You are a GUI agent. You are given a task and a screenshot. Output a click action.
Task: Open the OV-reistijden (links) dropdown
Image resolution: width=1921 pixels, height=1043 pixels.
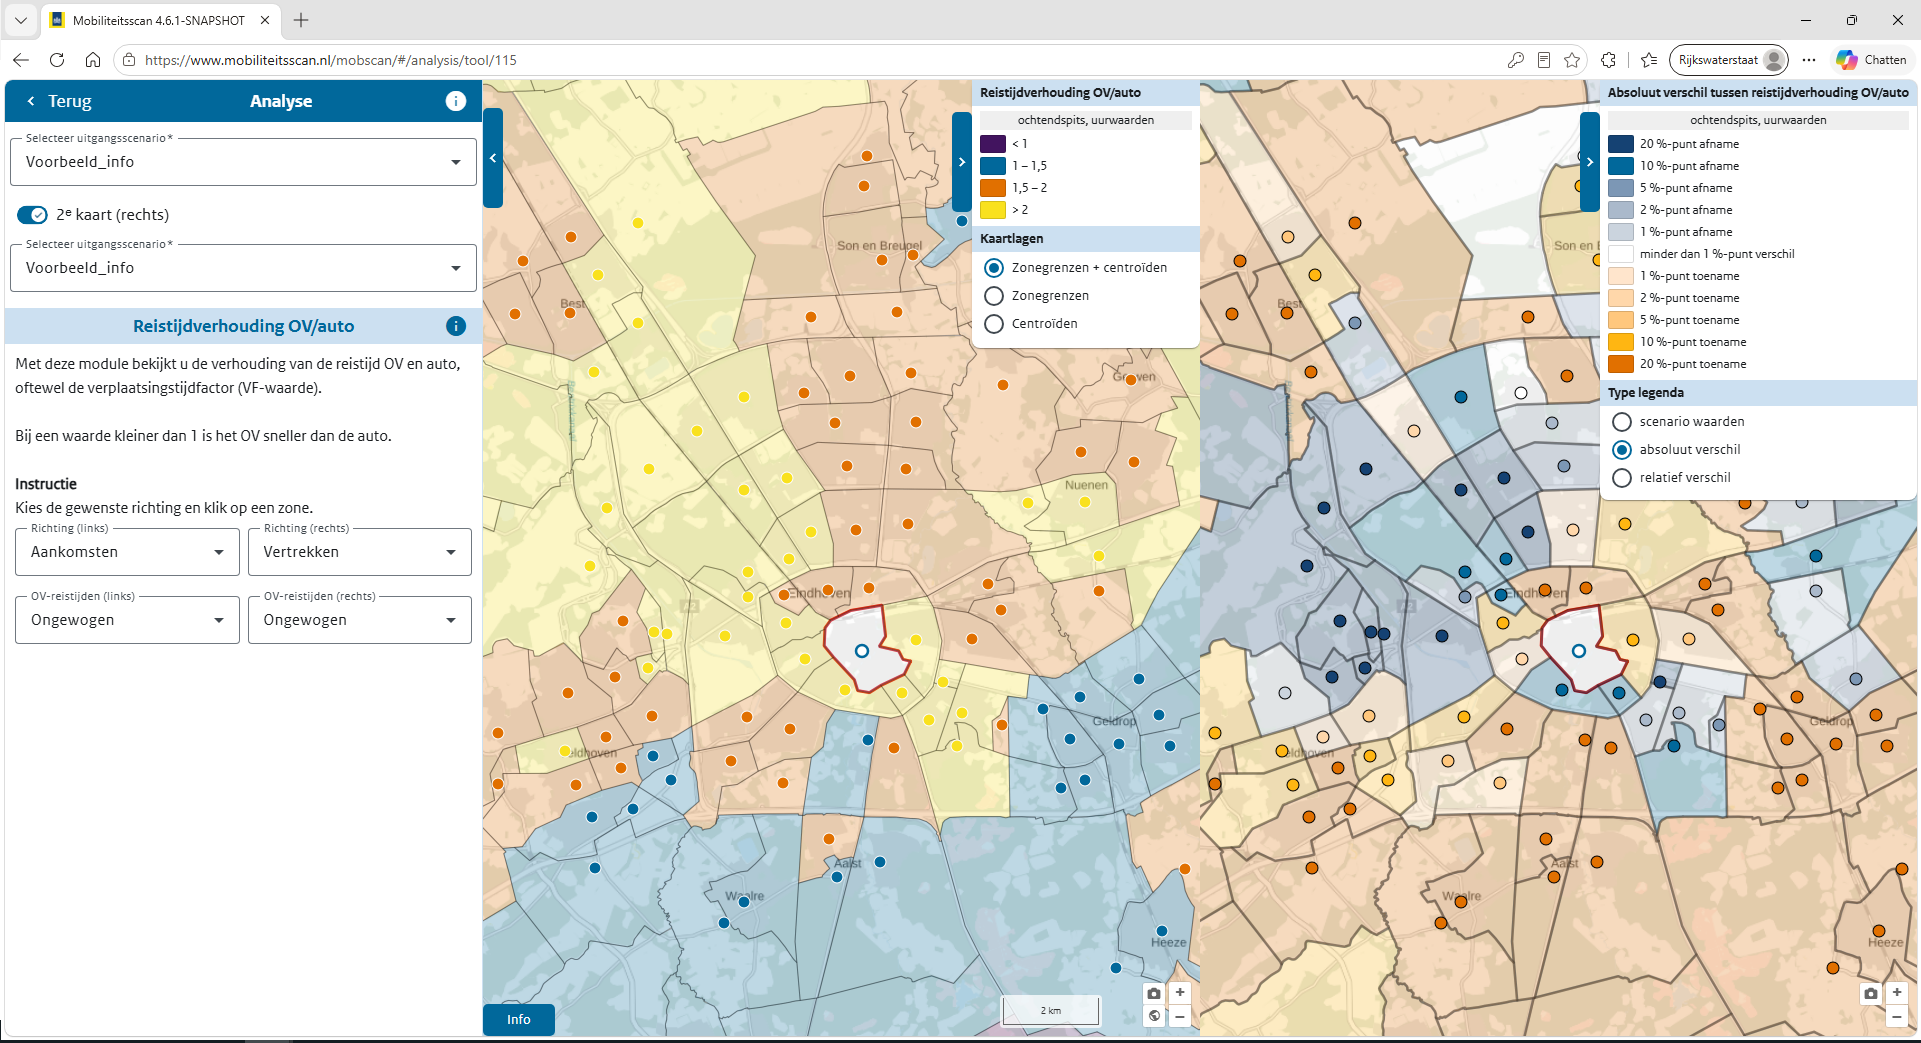127,620
